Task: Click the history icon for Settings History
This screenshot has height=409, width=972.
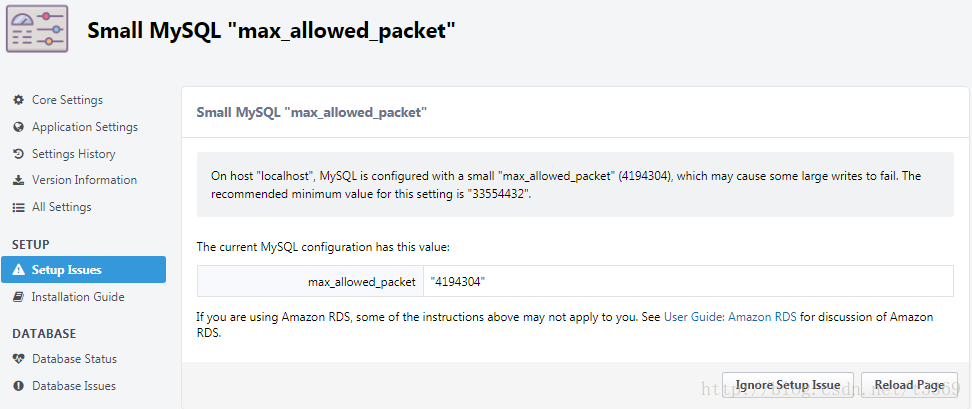Action: [x=19, y=154]
